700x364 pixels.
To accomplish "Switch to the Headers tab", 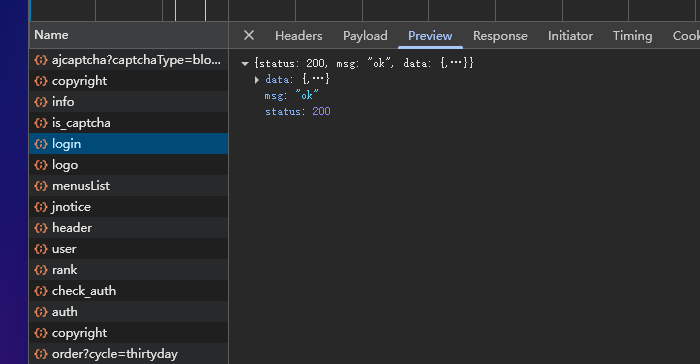I will [299, 36].
